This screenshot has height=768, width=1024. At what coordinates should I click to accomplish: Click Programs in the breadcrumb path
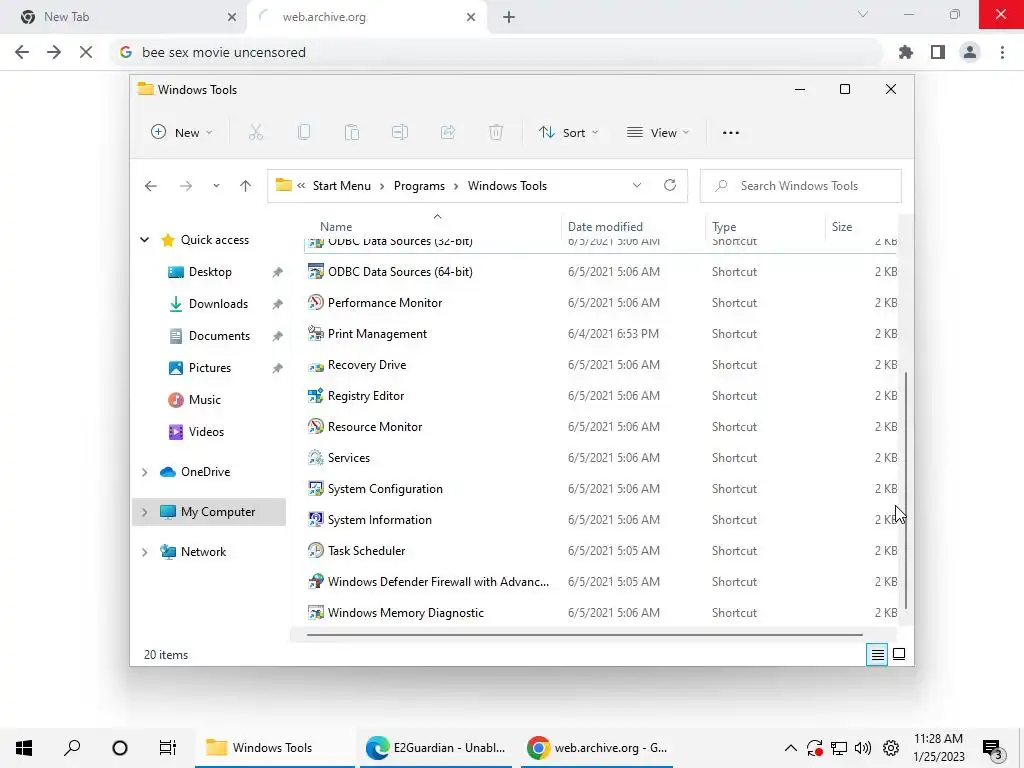click(x=419, y=186)
